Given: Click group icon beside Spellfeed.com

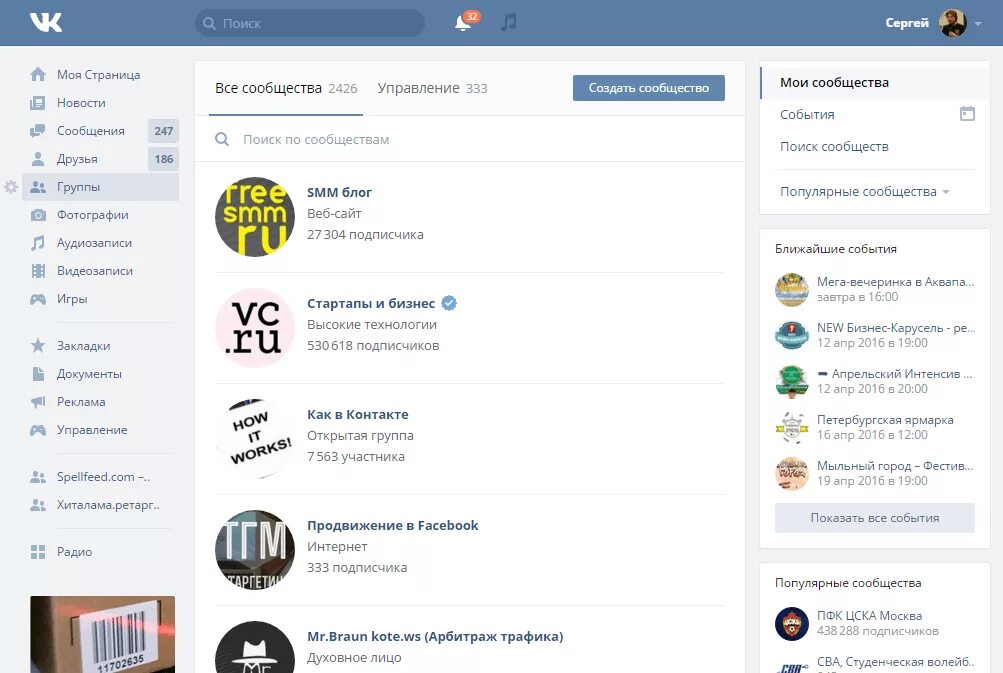Looking at the screenshot, I should (x=38, y=477).
